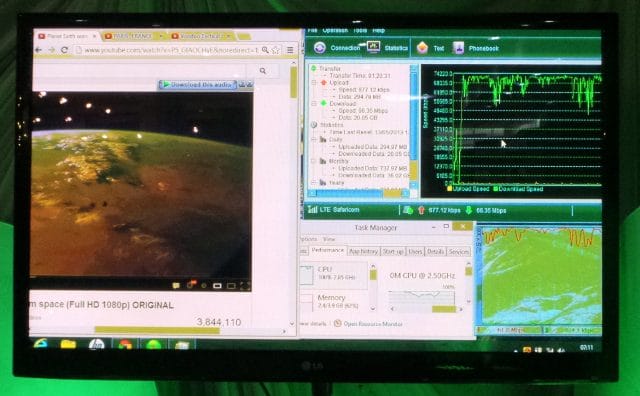
Task: Open the Operation menu in modem app
Action: 335,31
